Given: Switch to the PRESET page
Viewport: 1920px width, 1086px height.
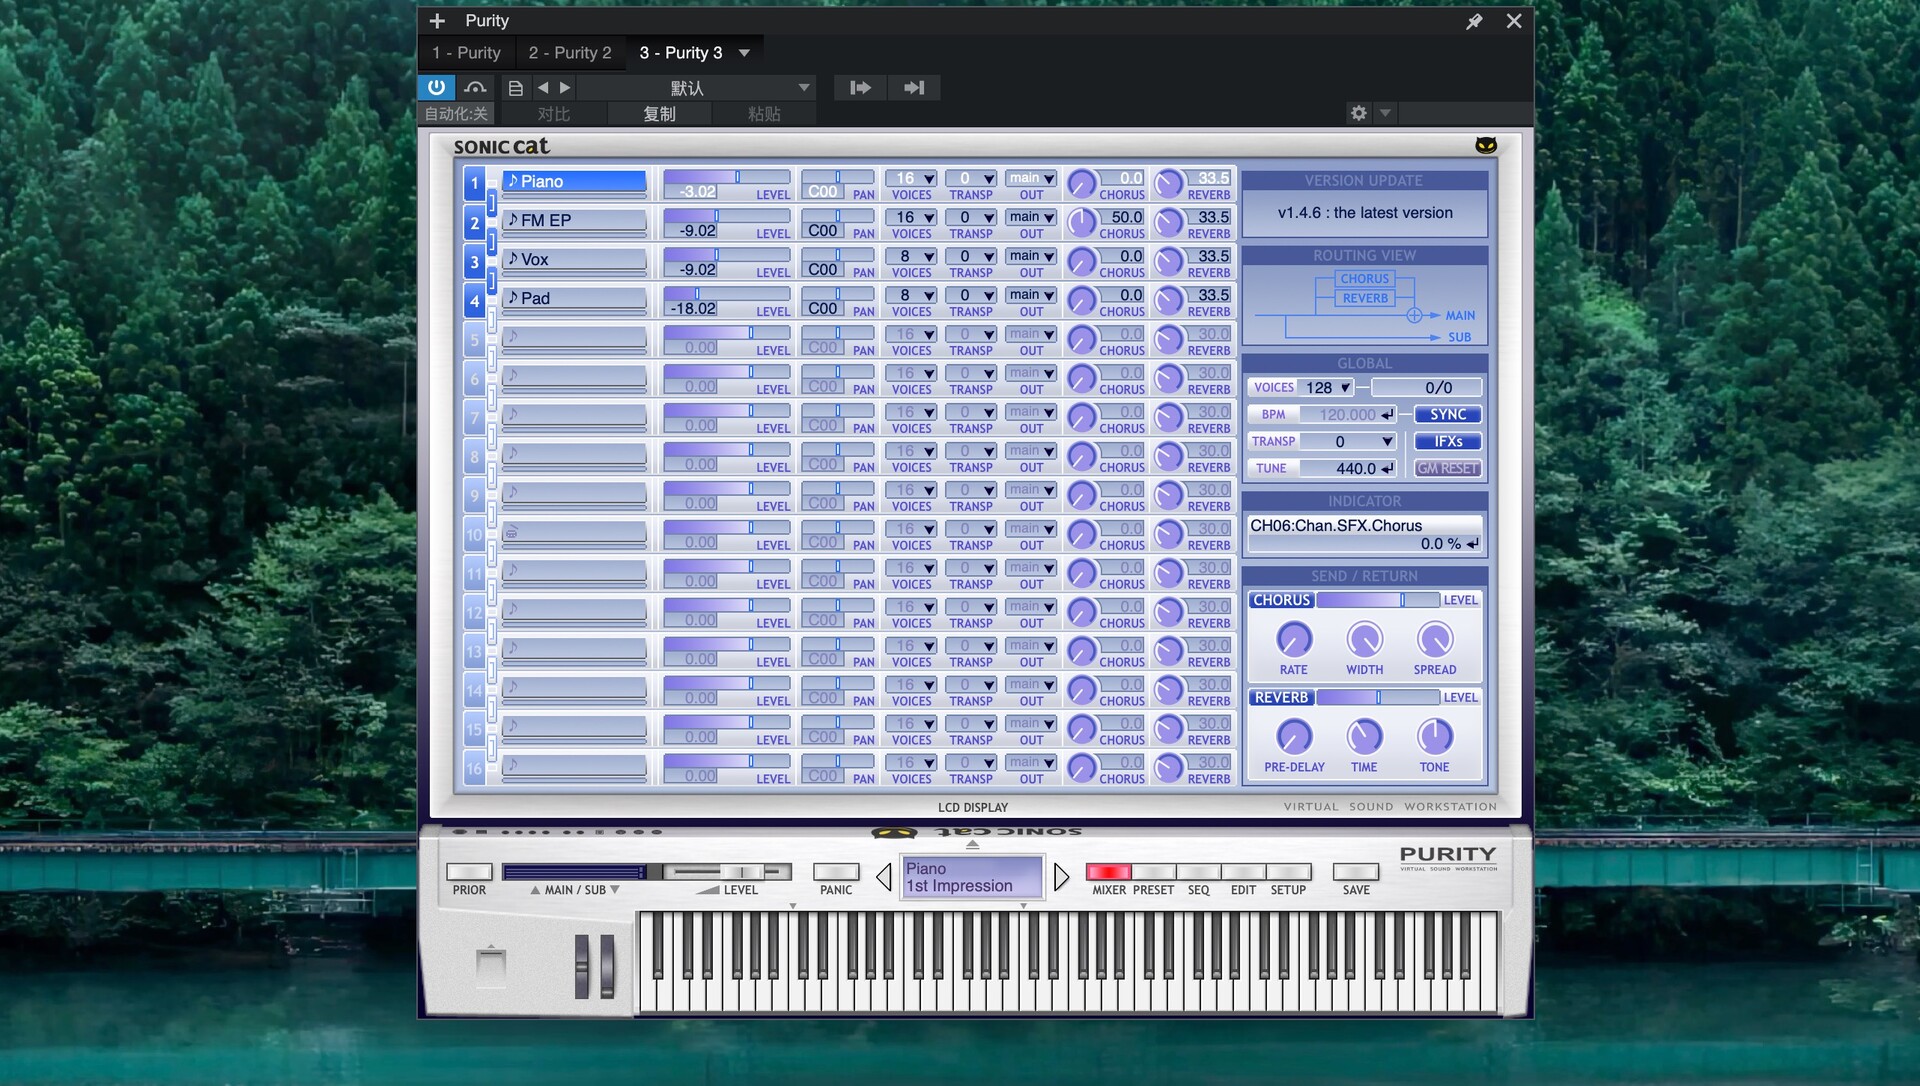Looking at the screenshot, I should click(1153, 871).
